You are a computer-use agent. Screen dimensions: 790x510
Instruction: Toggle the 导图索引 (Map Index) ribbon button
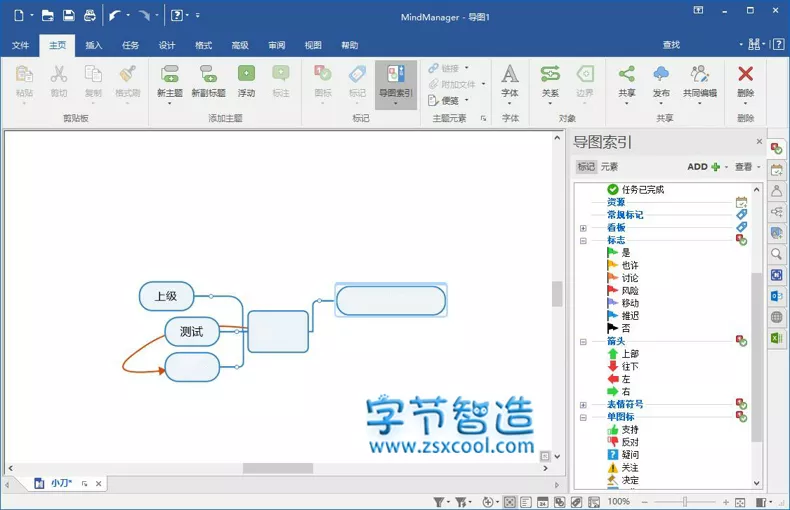coord(396,85)
